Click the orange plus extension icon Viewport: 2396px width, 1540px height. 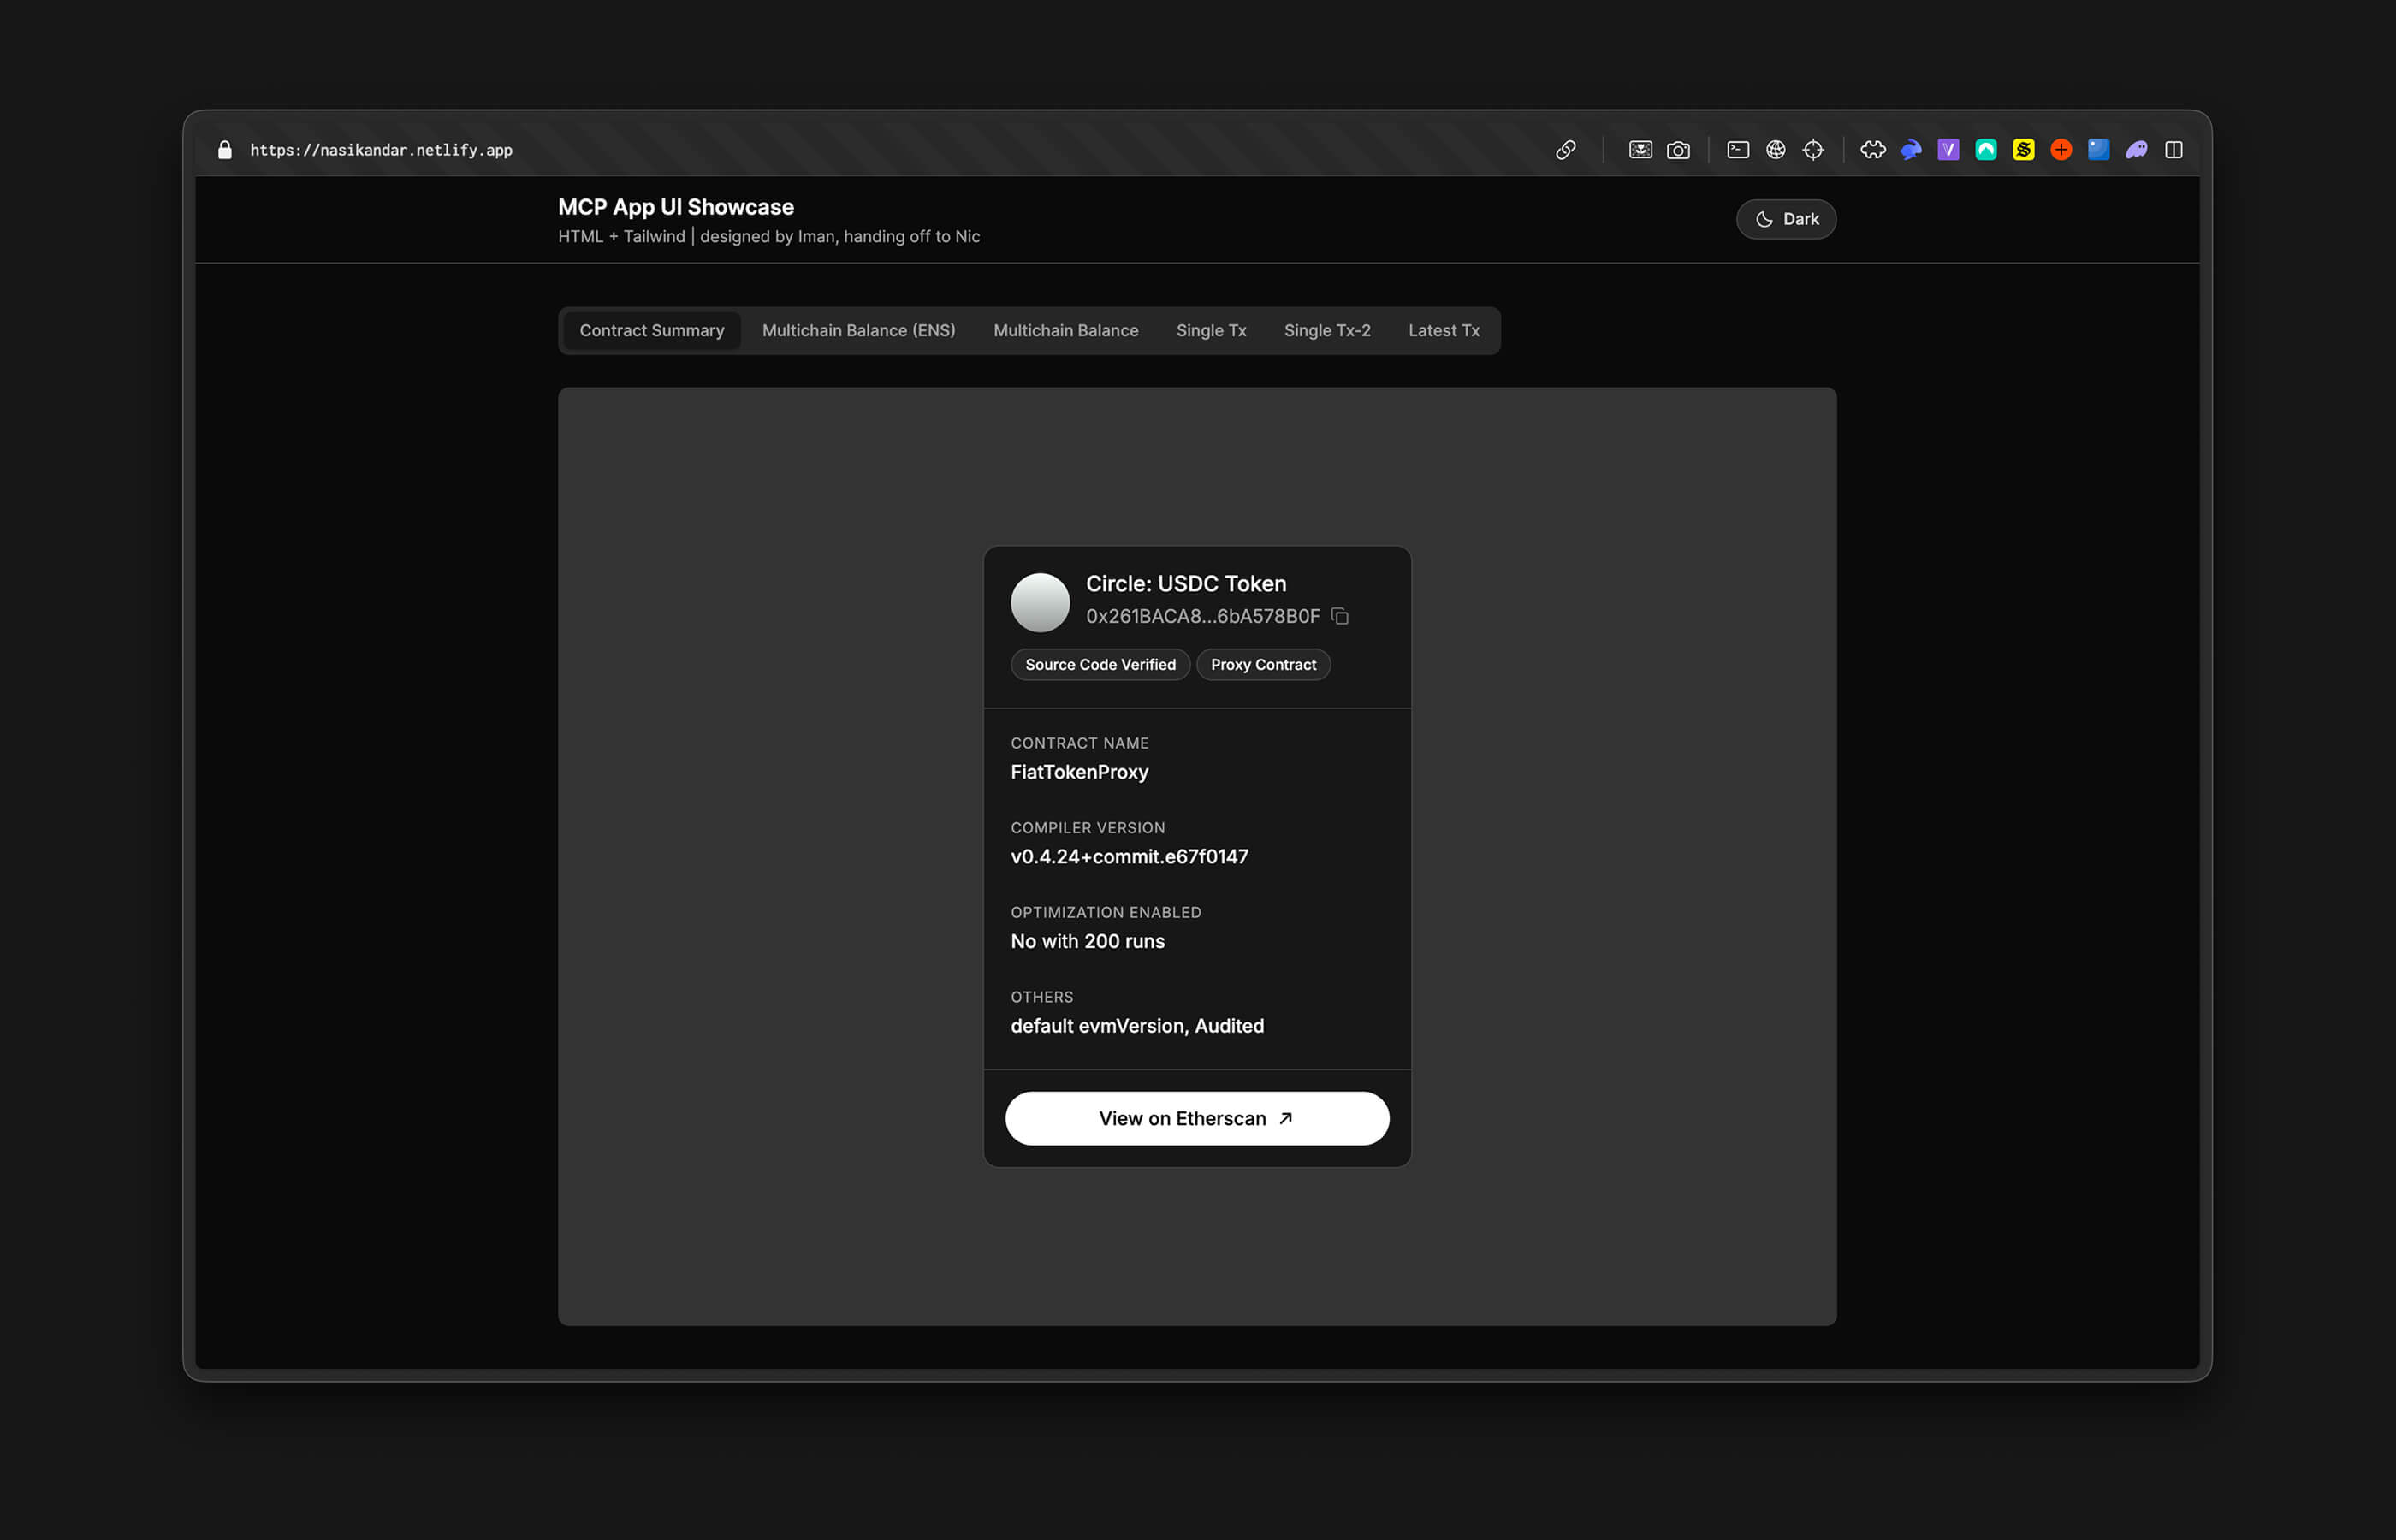[x=2061, y=150]
